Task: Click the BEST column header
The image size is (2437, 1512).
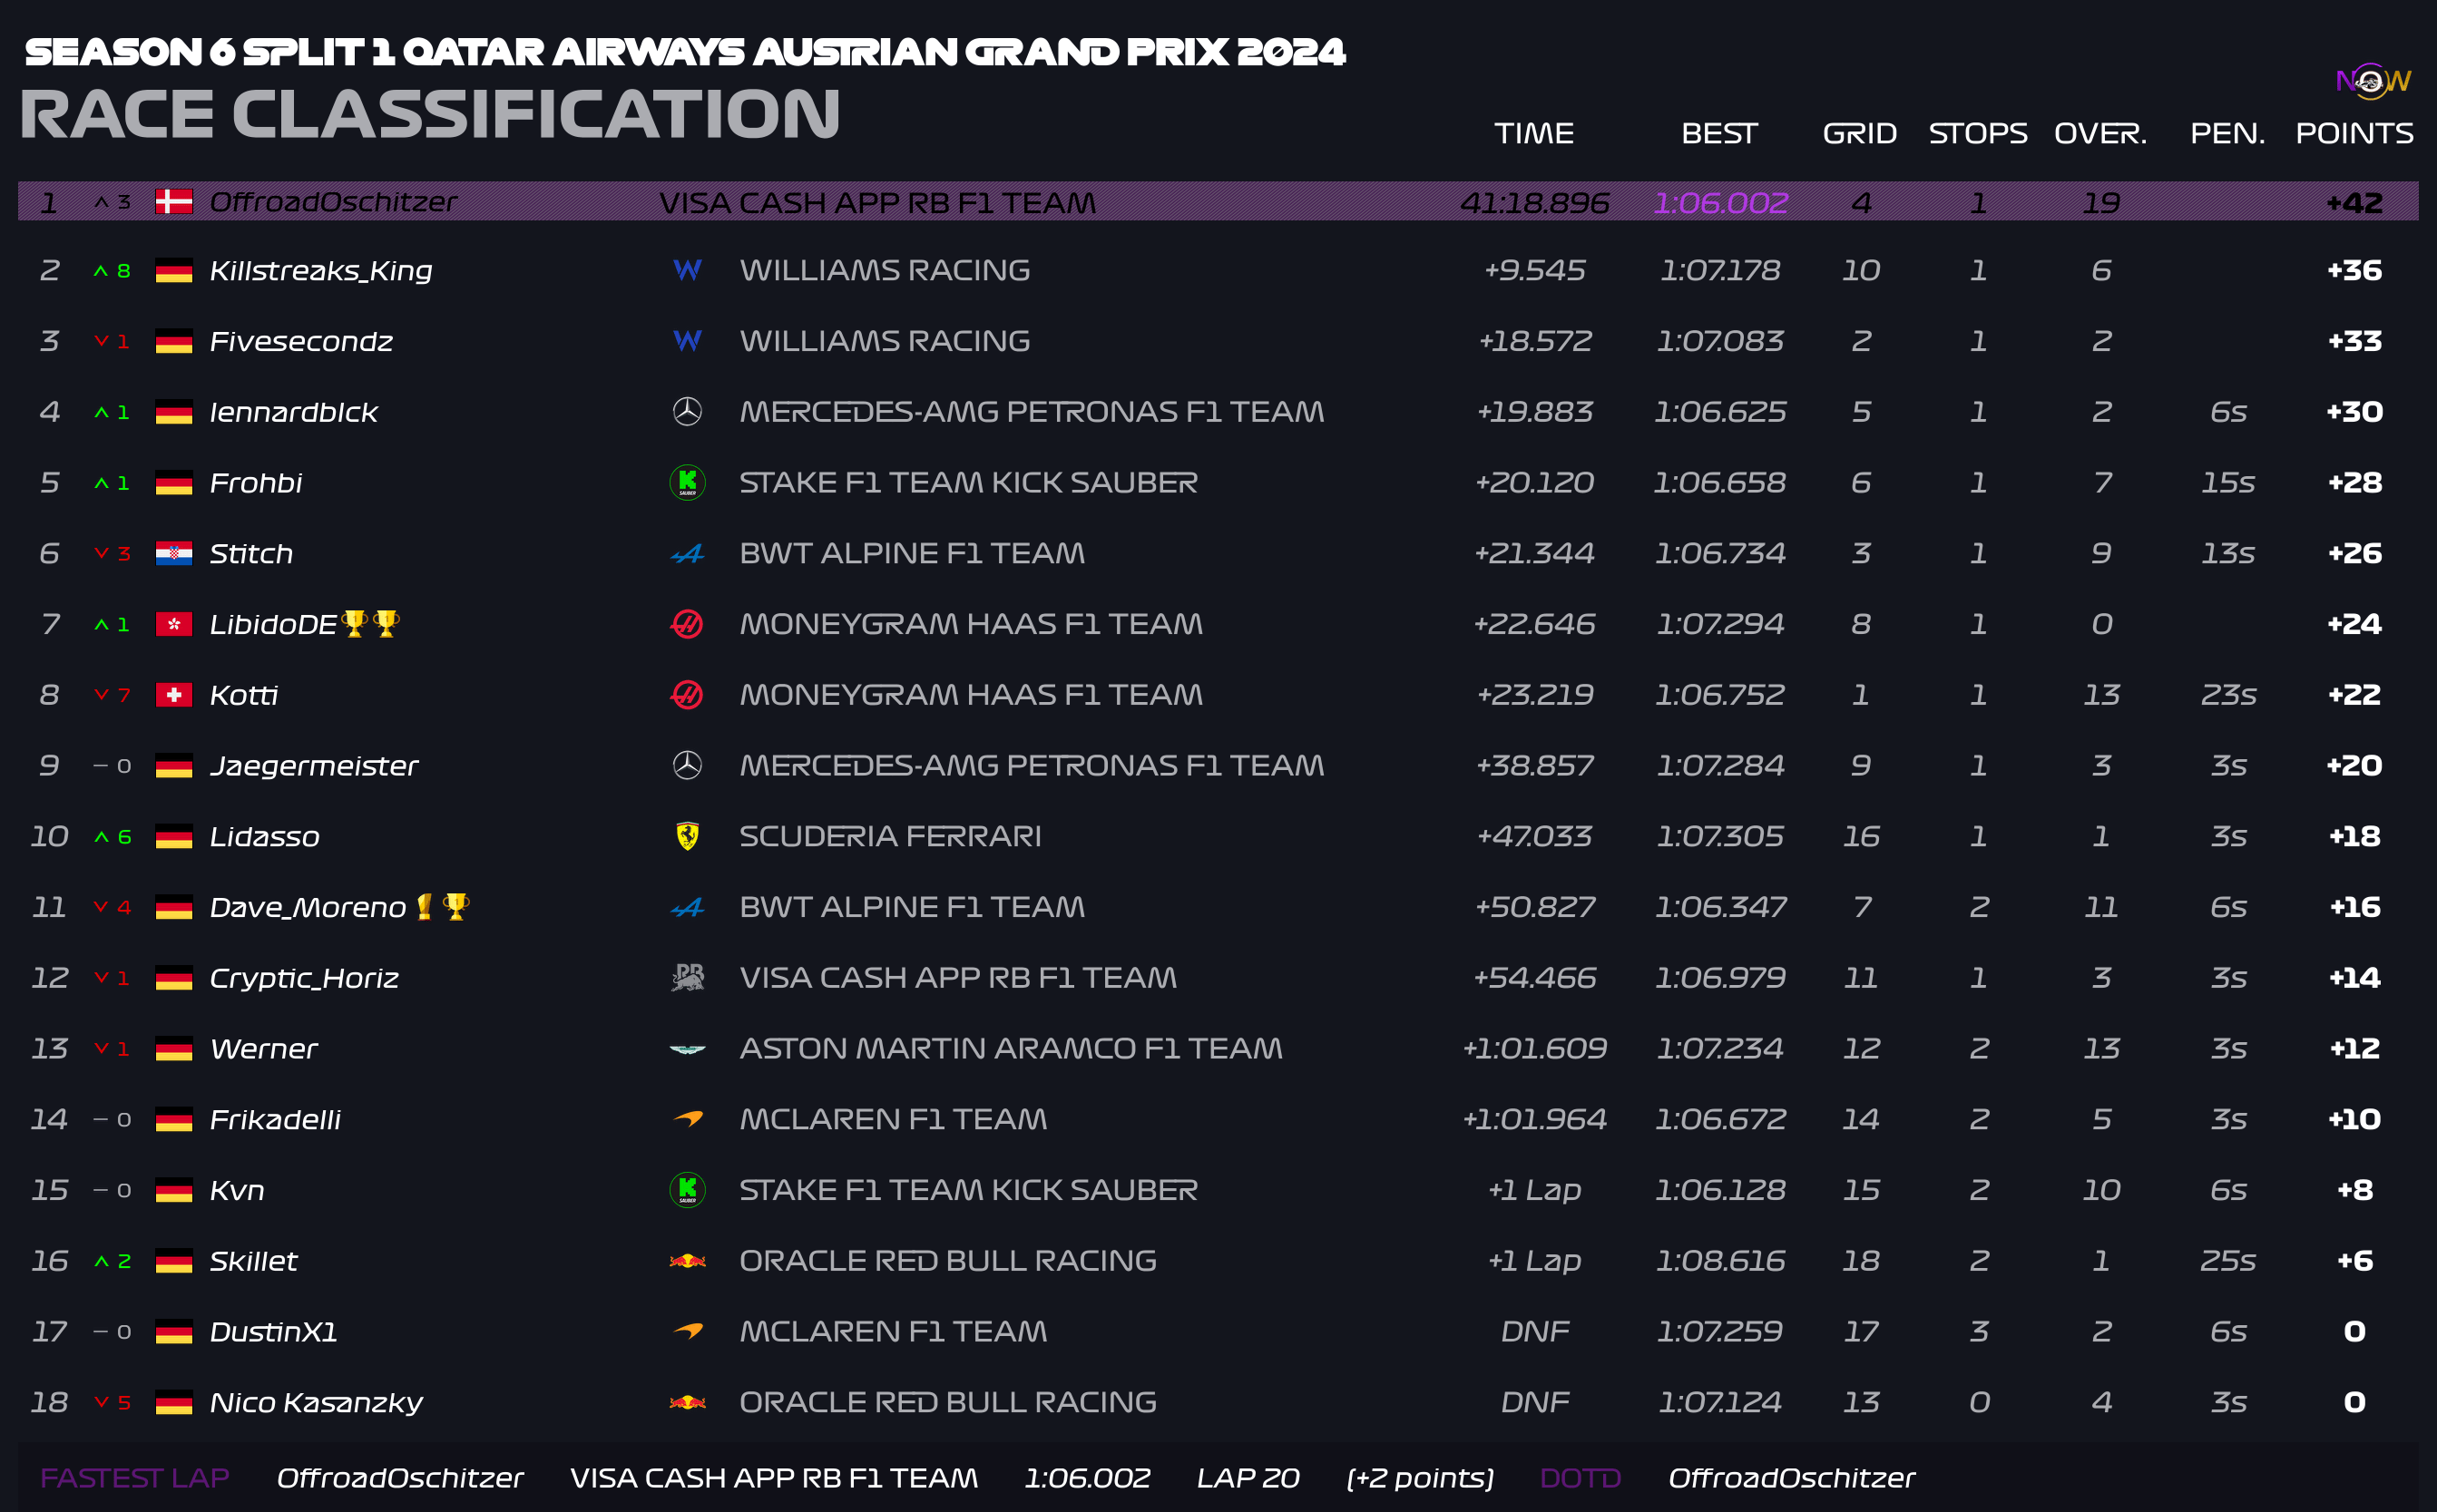Action: coord(1719,133)
